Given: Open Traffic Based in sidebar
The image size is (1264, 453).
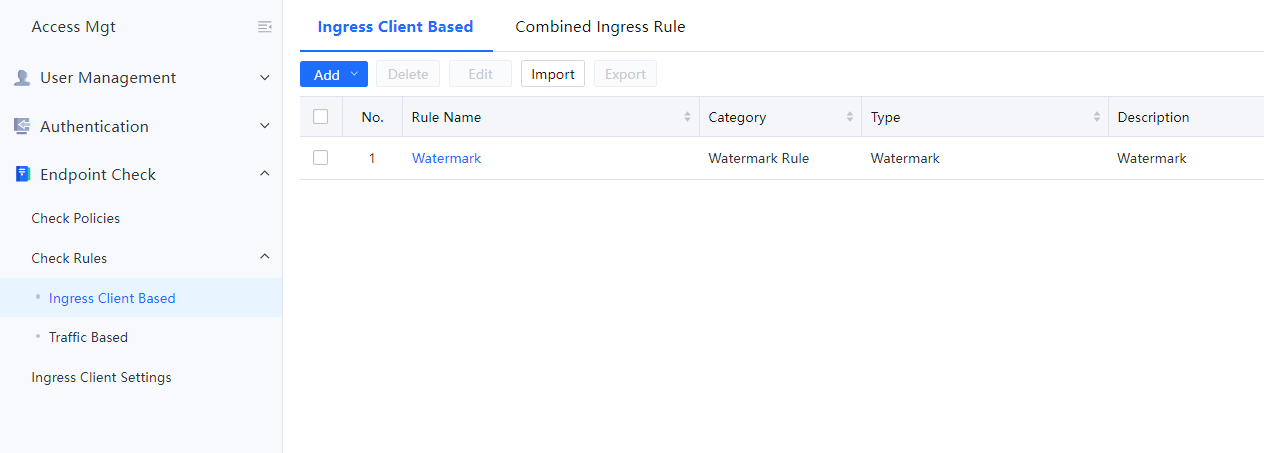Looking at the screenshot, I should [88, 337].
